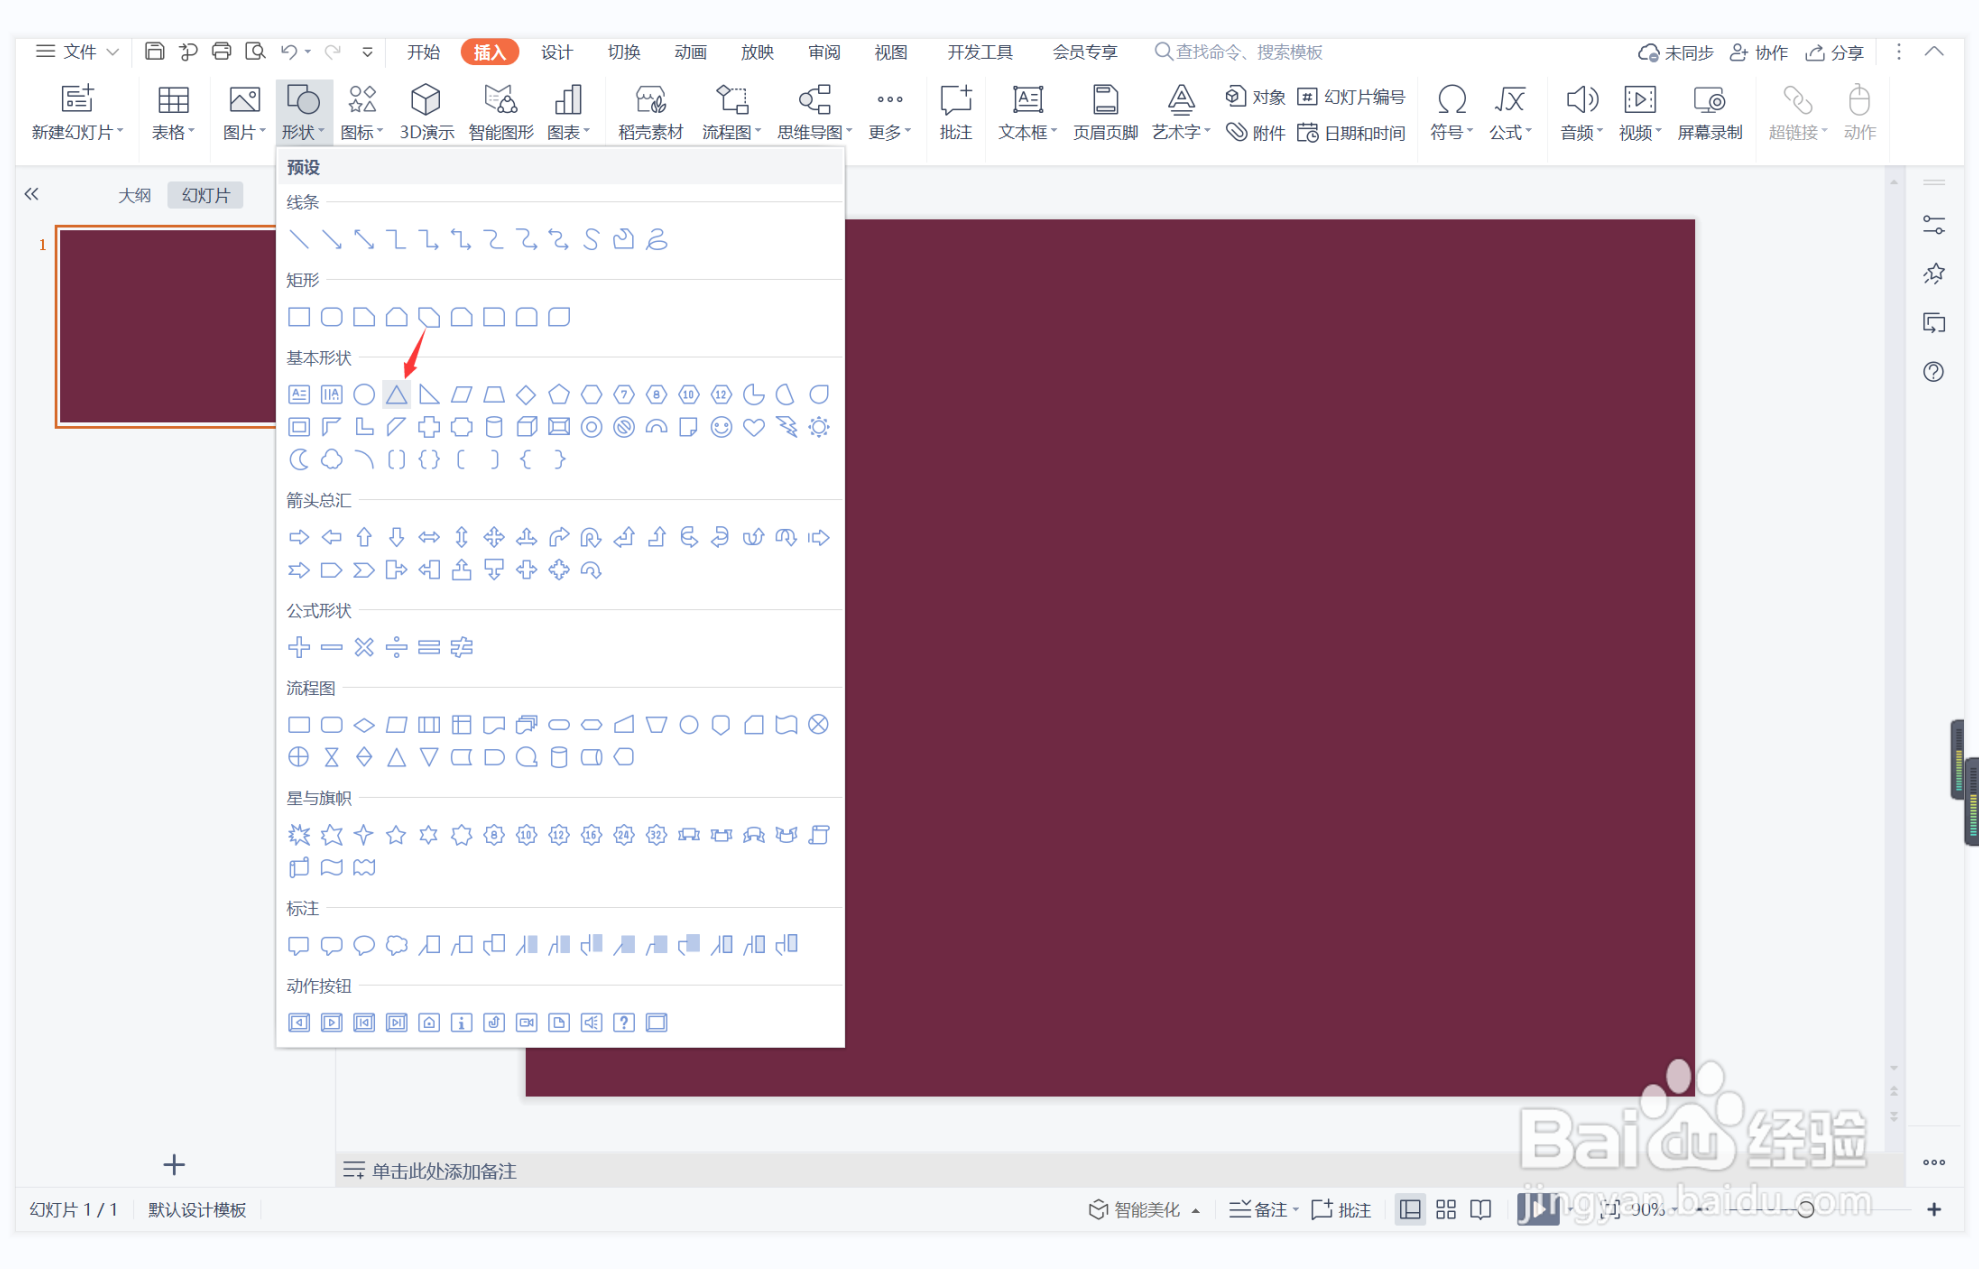Insert the right arrow block shape
This screenshot has height=1269, width=1979.
pyautogui.click(x=299, y=538)
